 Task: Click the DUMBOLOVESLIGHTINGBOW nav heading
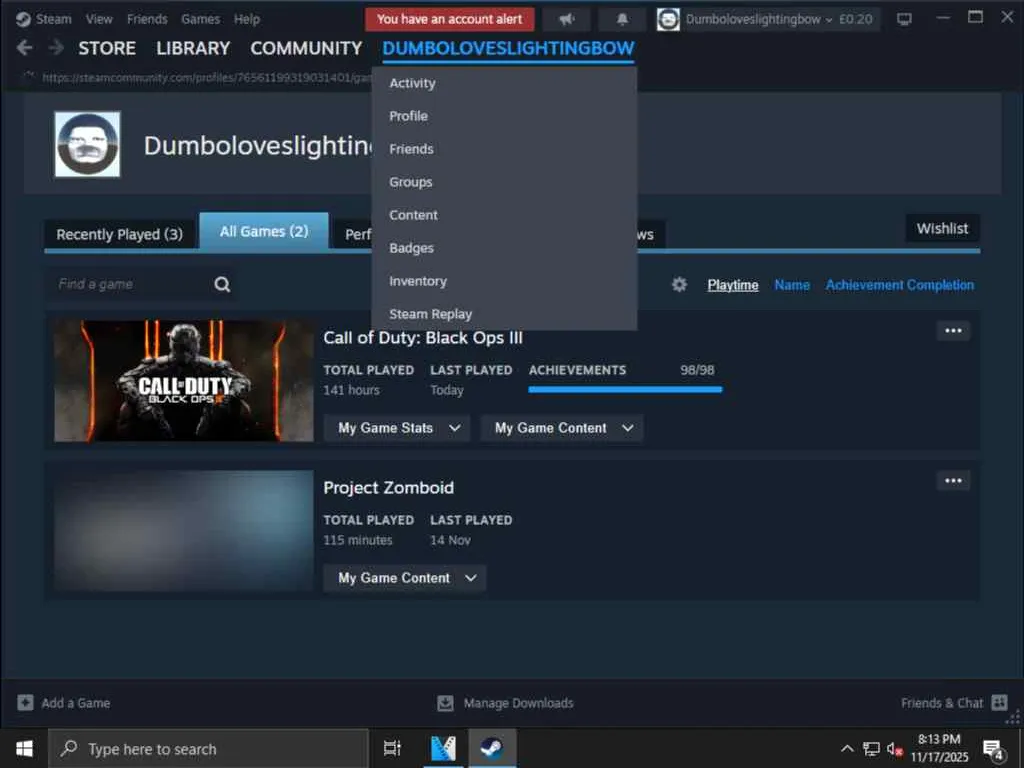[508, 48]
